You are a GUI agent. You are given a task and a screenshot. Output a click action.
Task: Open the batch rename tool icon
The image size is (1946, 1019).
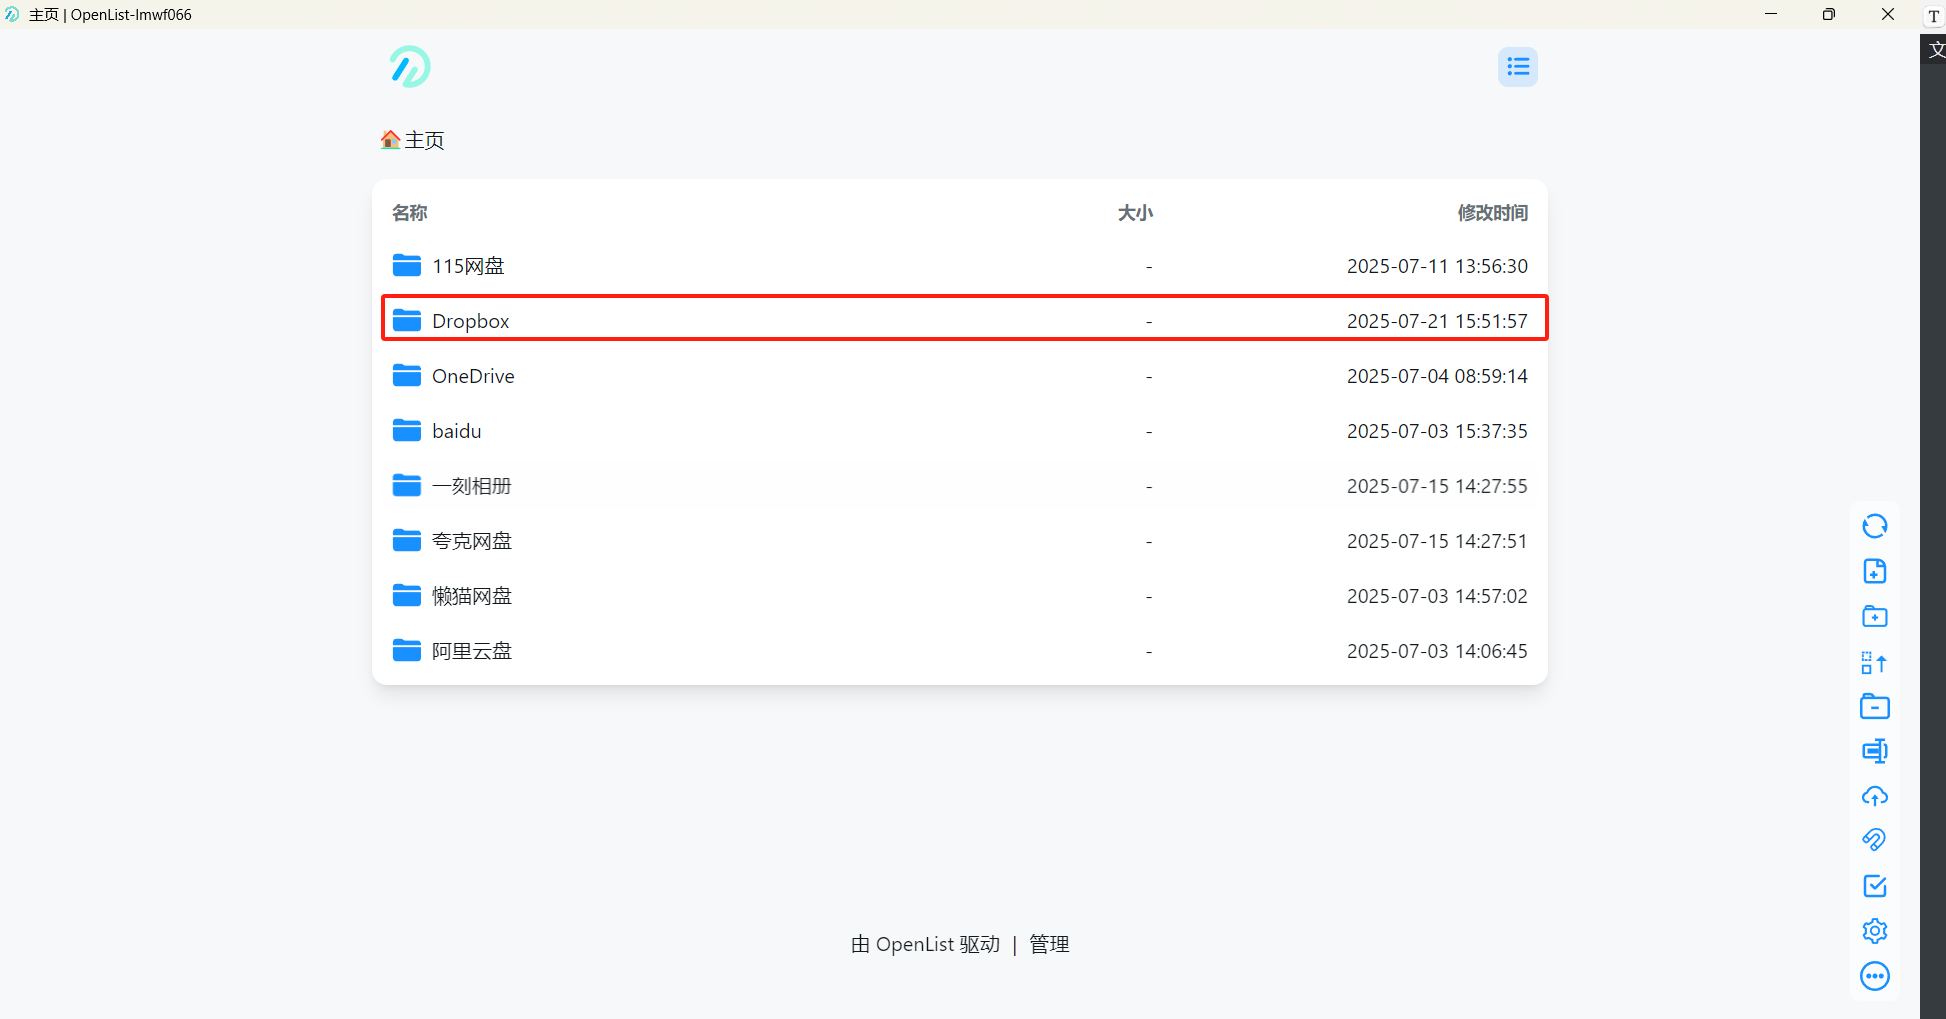pyautogui.click(x=1875, y=751)
